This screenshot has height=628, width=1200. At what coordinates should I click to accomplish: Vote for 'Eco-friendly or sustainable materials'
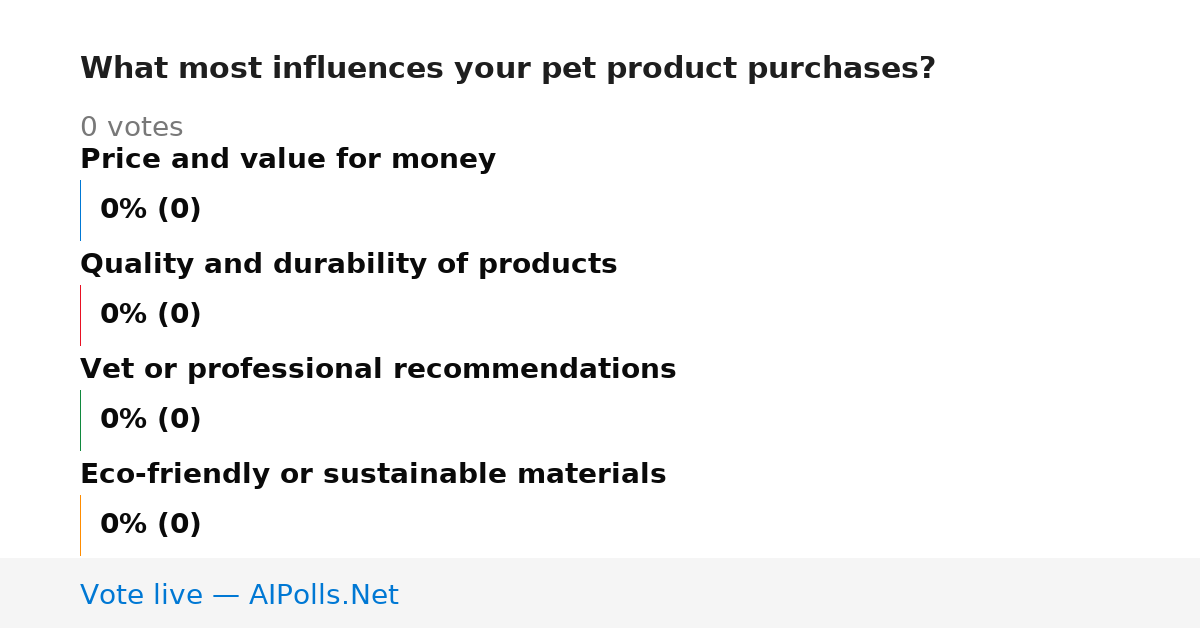[x=373, y=474]
